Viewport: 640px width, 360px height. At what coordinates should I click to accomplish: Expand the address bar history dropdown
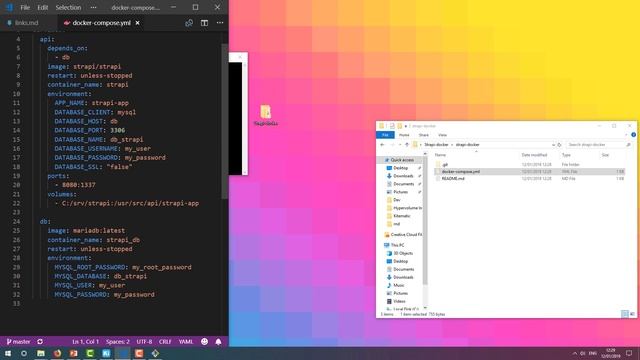click(553, 145)
